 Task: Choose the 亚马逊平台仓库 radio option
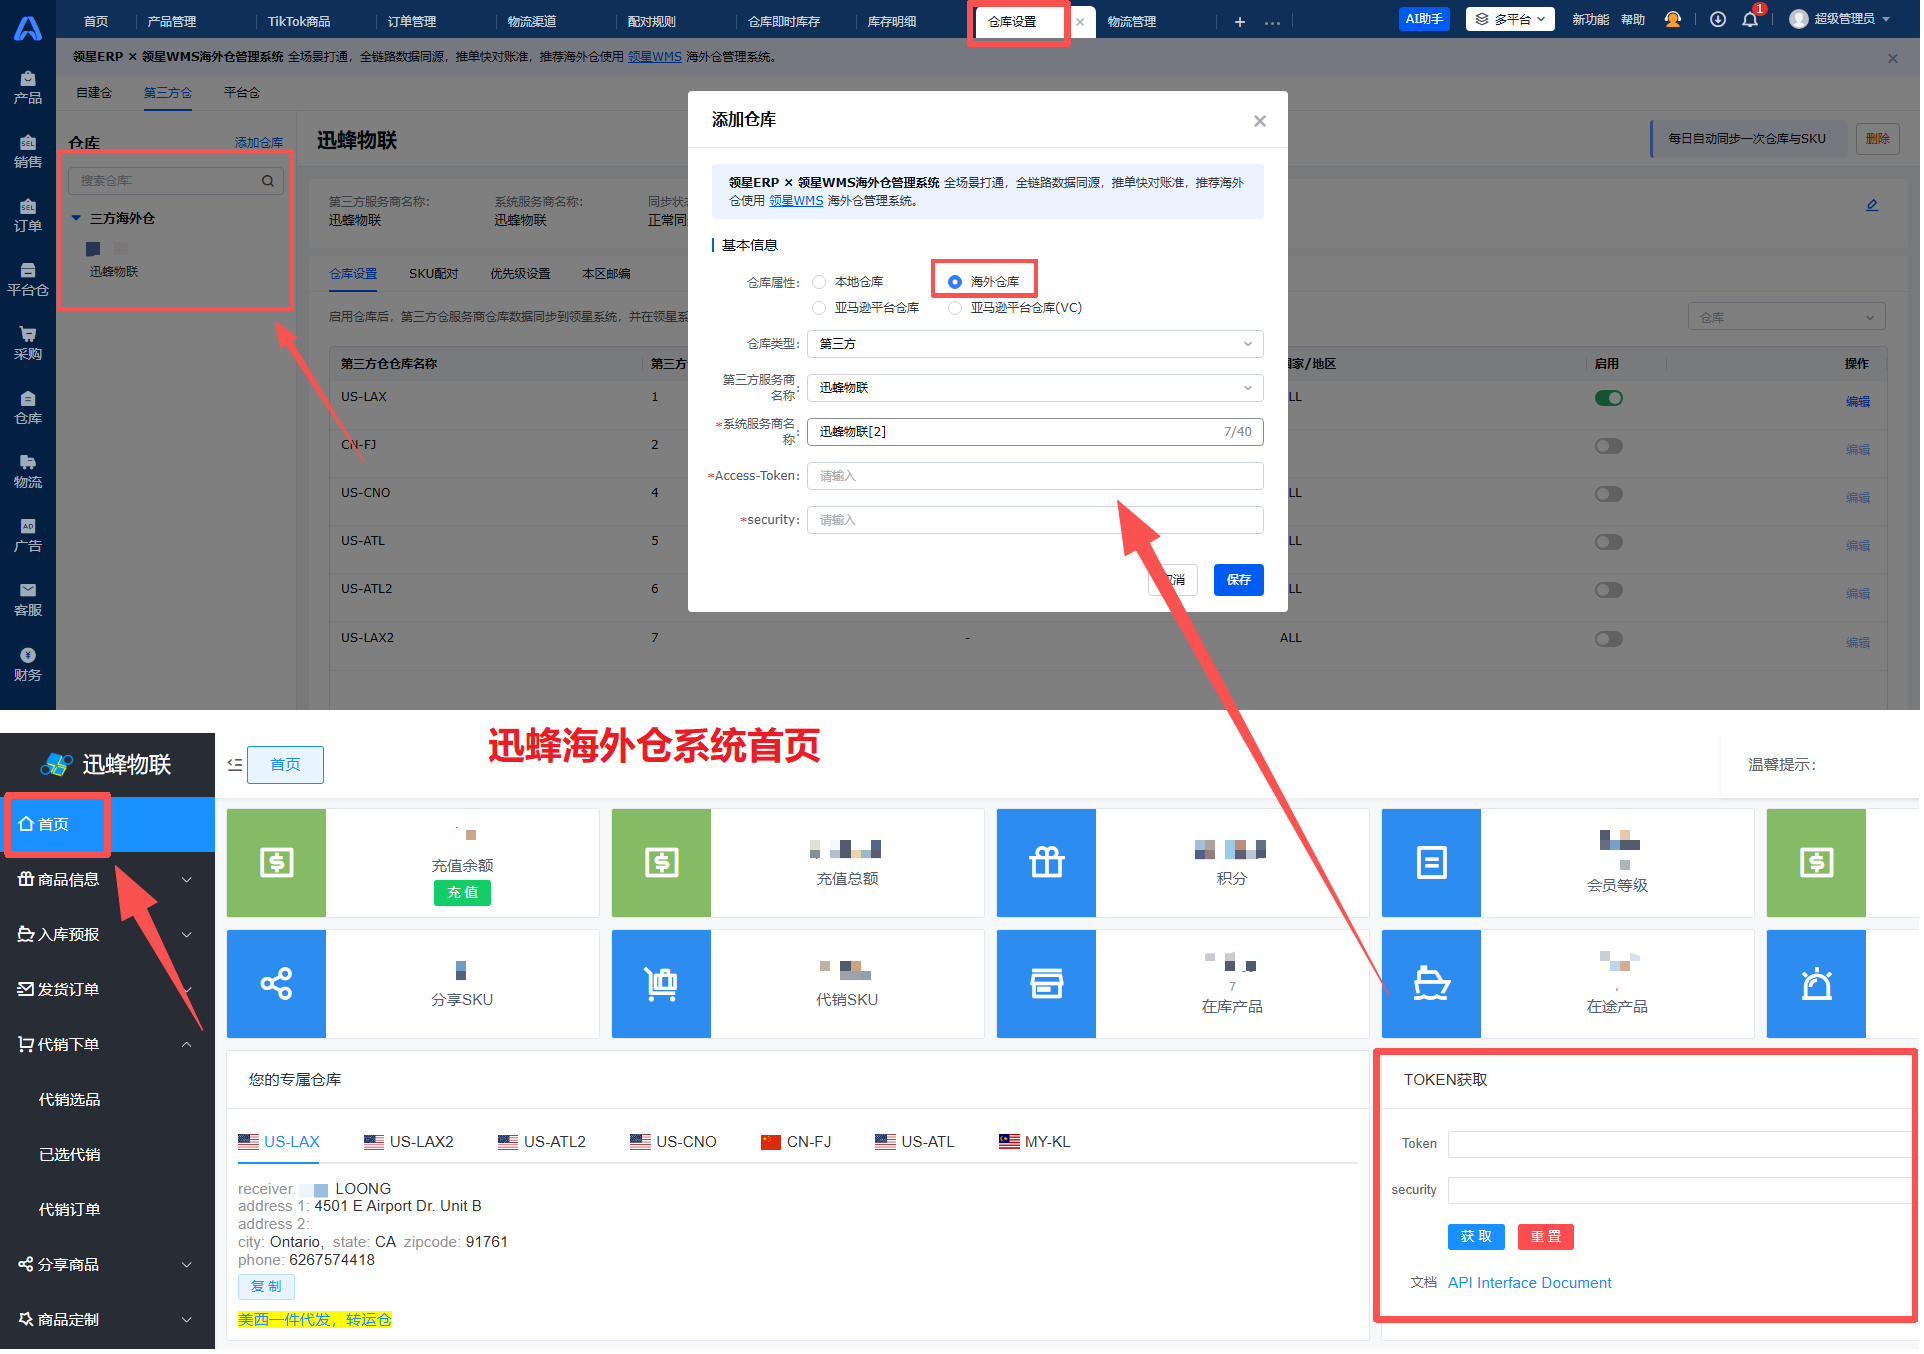point(819,308)
